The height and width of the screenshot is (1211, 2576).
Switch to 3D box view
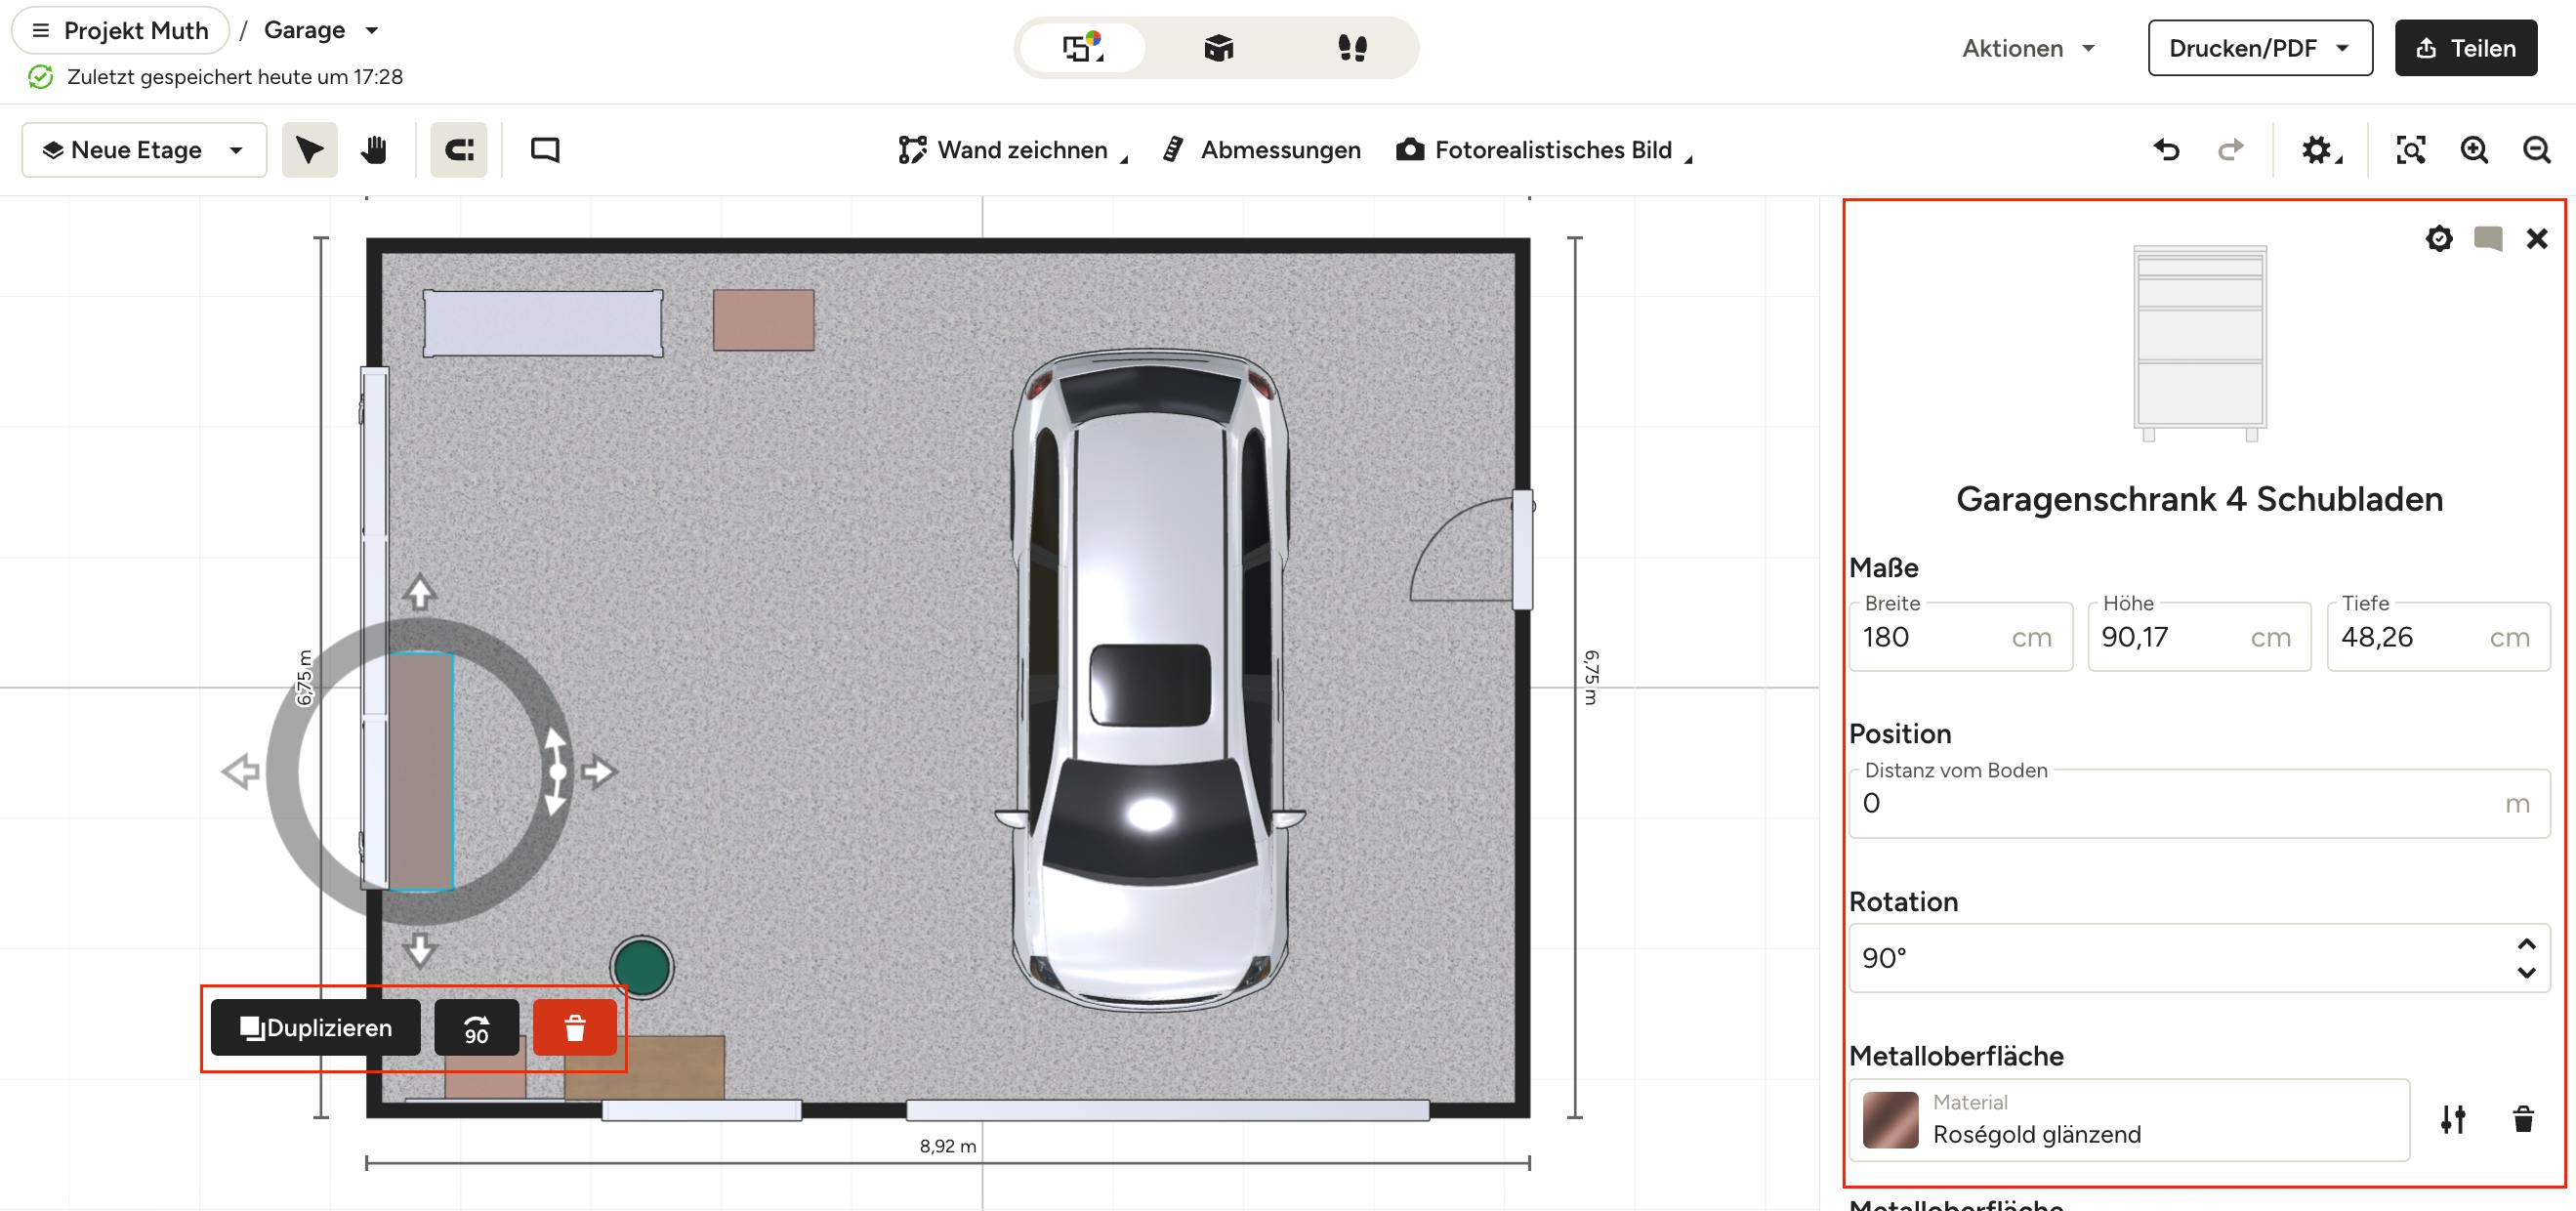tap(1218, 48)
